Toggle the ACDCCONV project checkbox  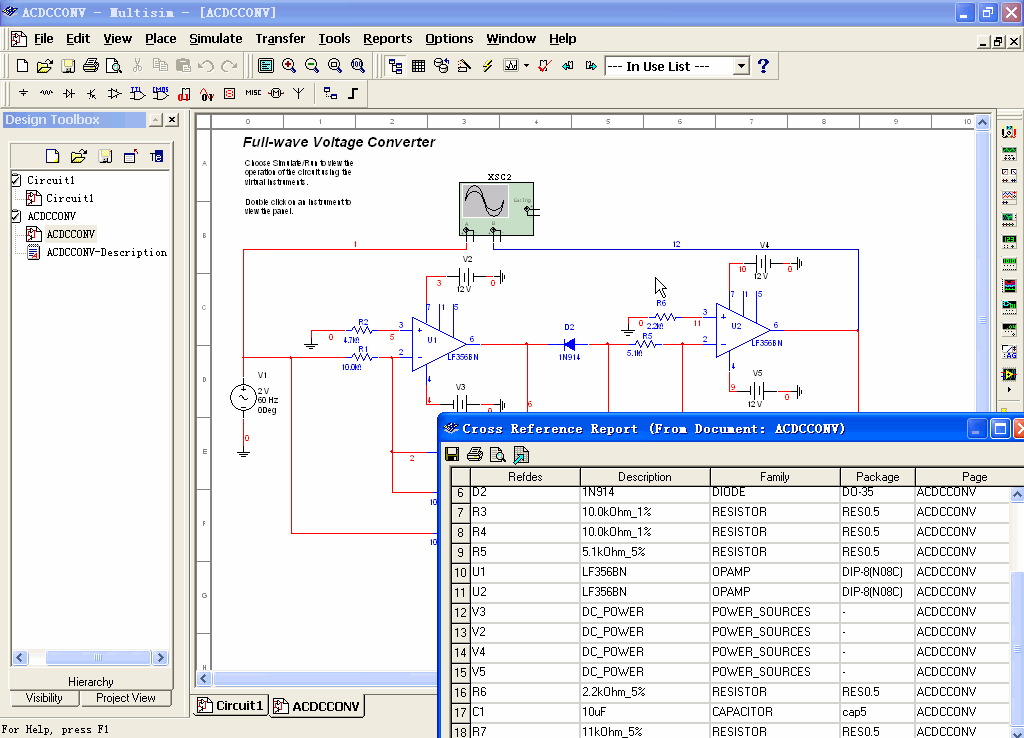(16, 216)
